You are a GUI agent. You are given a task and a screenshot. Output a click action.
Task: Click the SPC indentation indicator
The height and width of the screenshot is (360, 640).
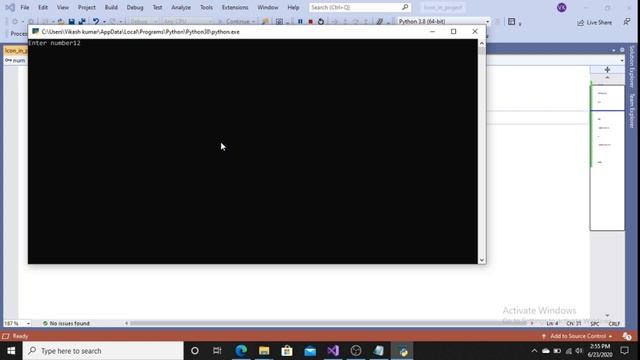[595, 324]
